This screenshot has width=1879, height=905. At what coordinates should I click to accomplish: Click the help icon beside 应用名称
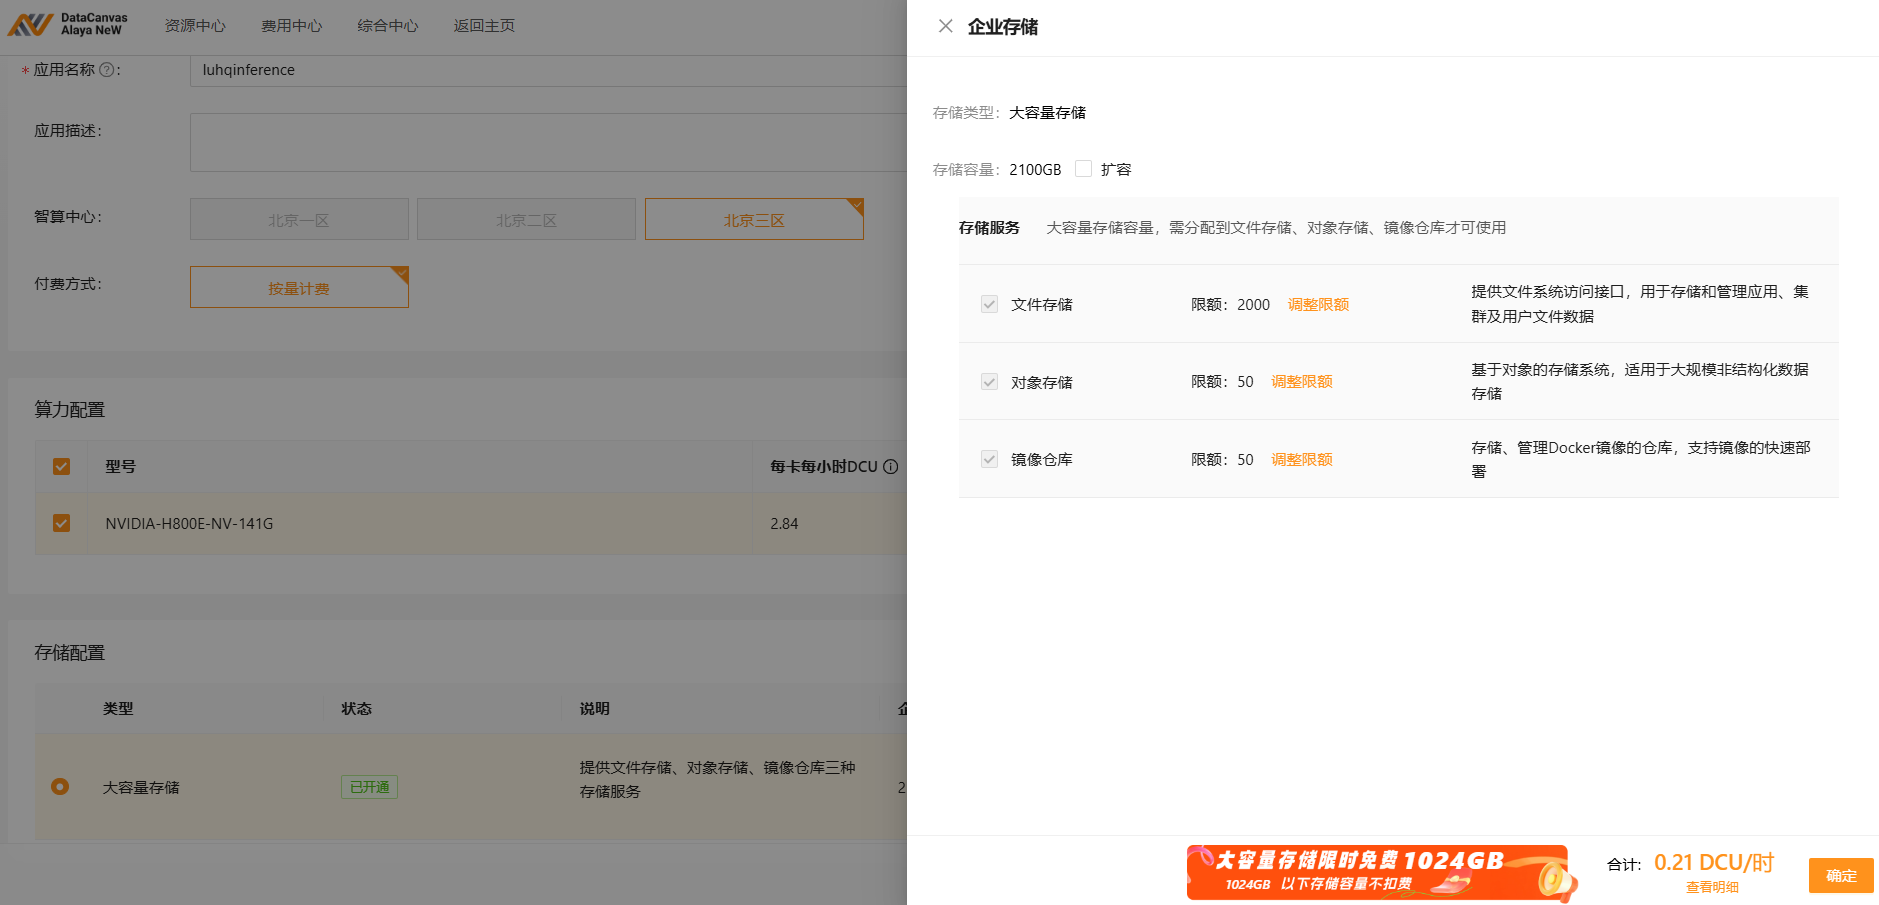tap(106, 70)
